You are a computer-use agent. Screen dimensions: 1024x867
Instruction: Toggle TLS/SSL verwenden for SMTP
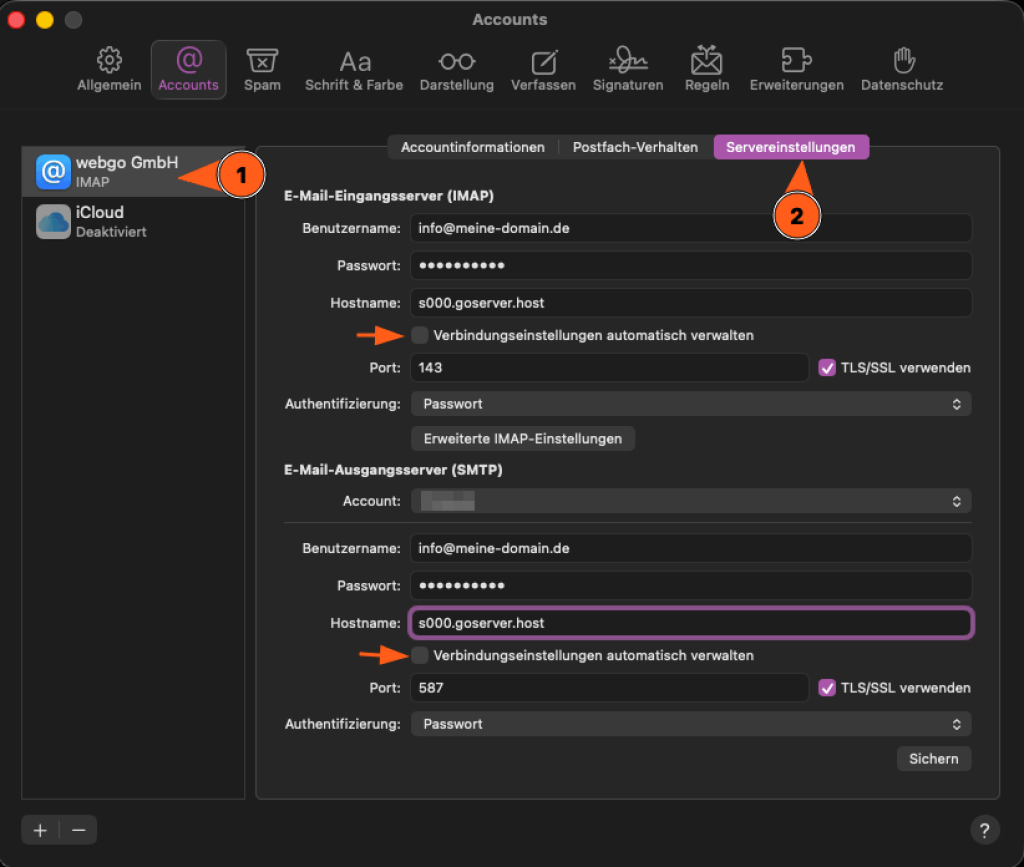point(827,687)
